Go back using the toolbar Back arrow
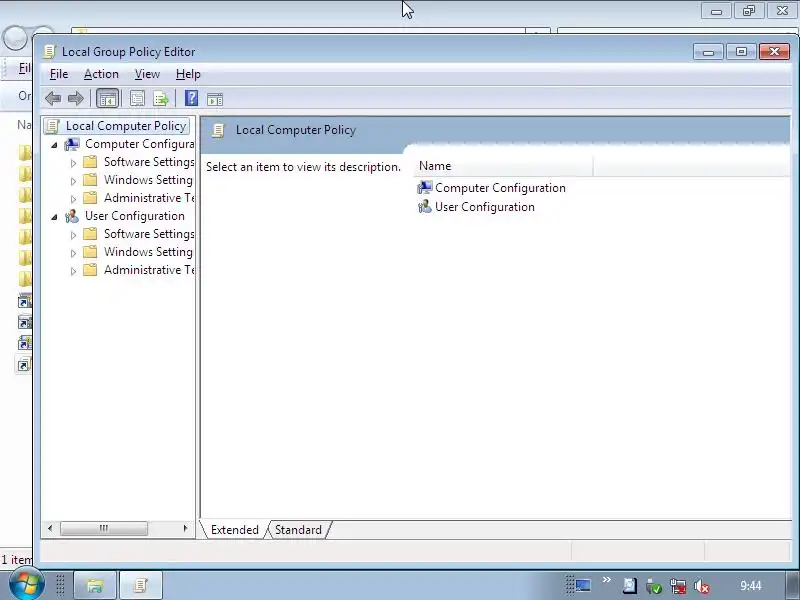Viewport: 800px width, 600px height. (x=53, y=98)
